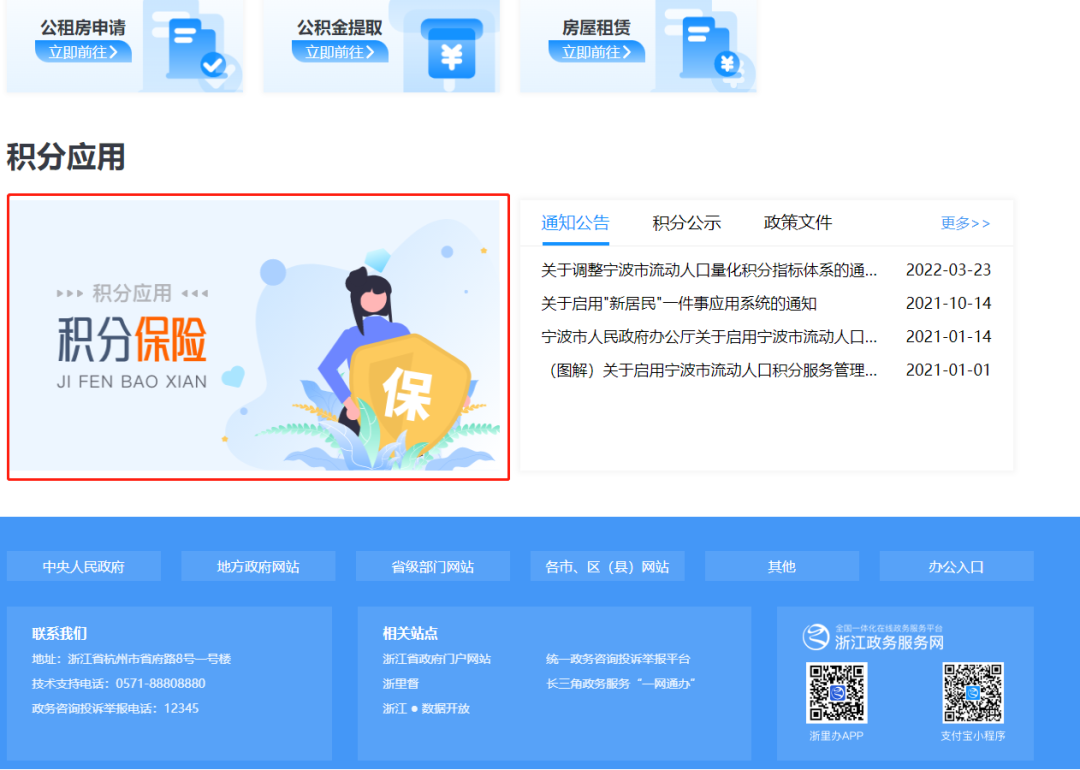Click the 房屋租赁 document yen icon
Image resolution: width=1080 pixels, height=770 pixels.
[710, 47]
